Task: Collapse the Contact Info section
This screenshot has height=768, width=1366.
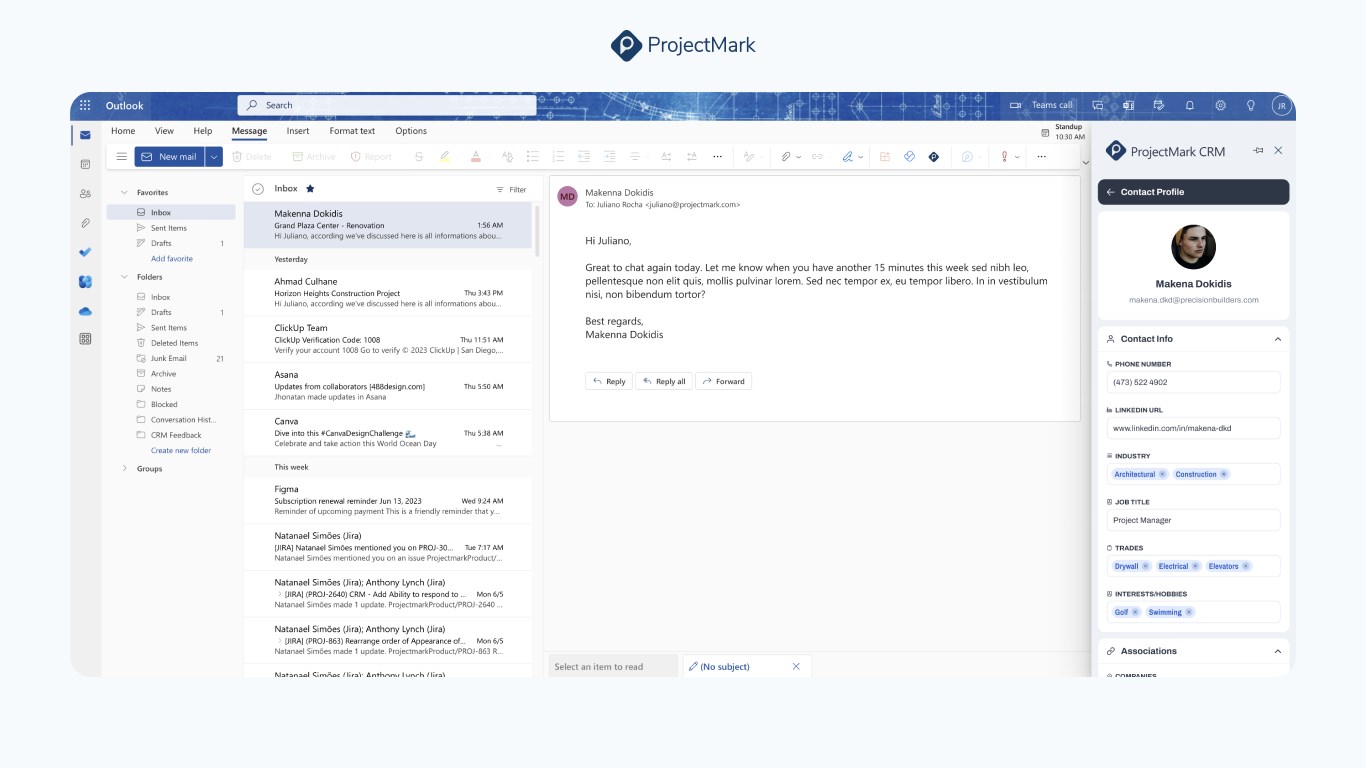Action: coord(1278,339)
